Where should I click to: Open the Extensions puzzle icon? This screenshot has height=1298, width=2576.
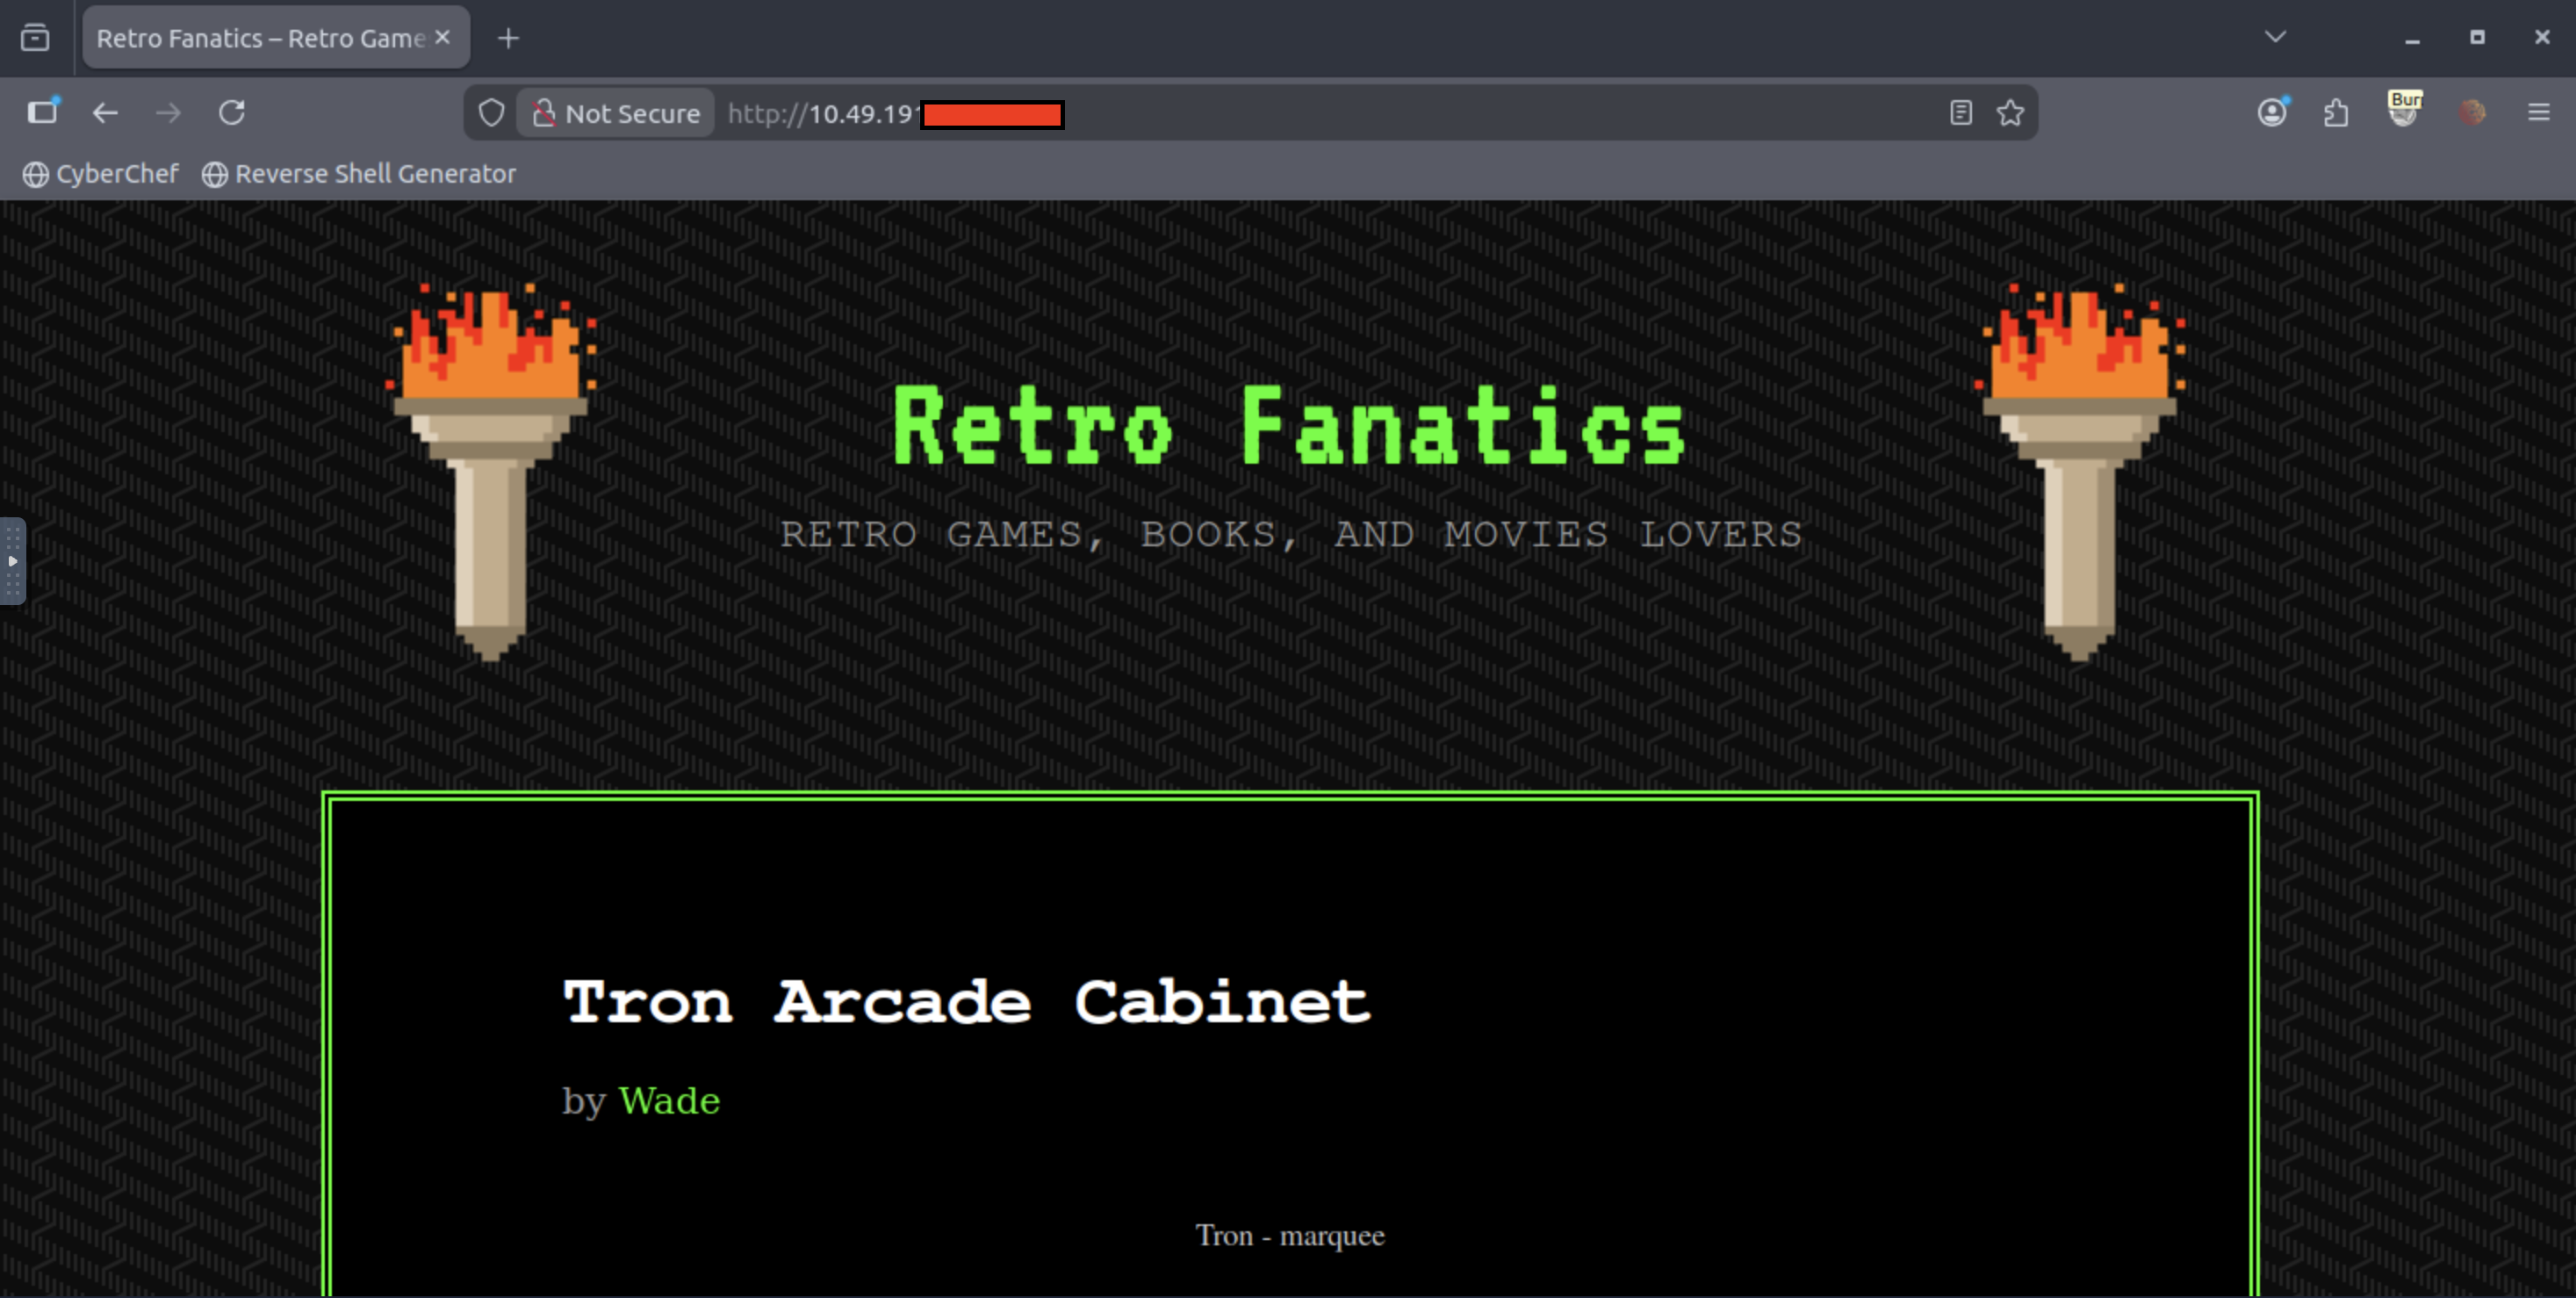[2336, 112]
